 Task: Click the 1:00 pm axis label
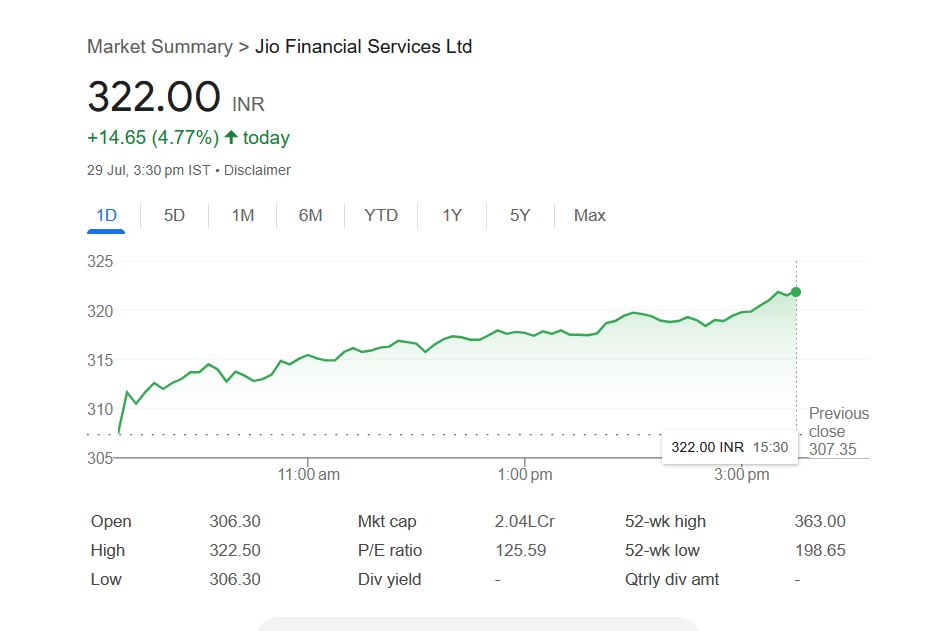coord(525,475)
